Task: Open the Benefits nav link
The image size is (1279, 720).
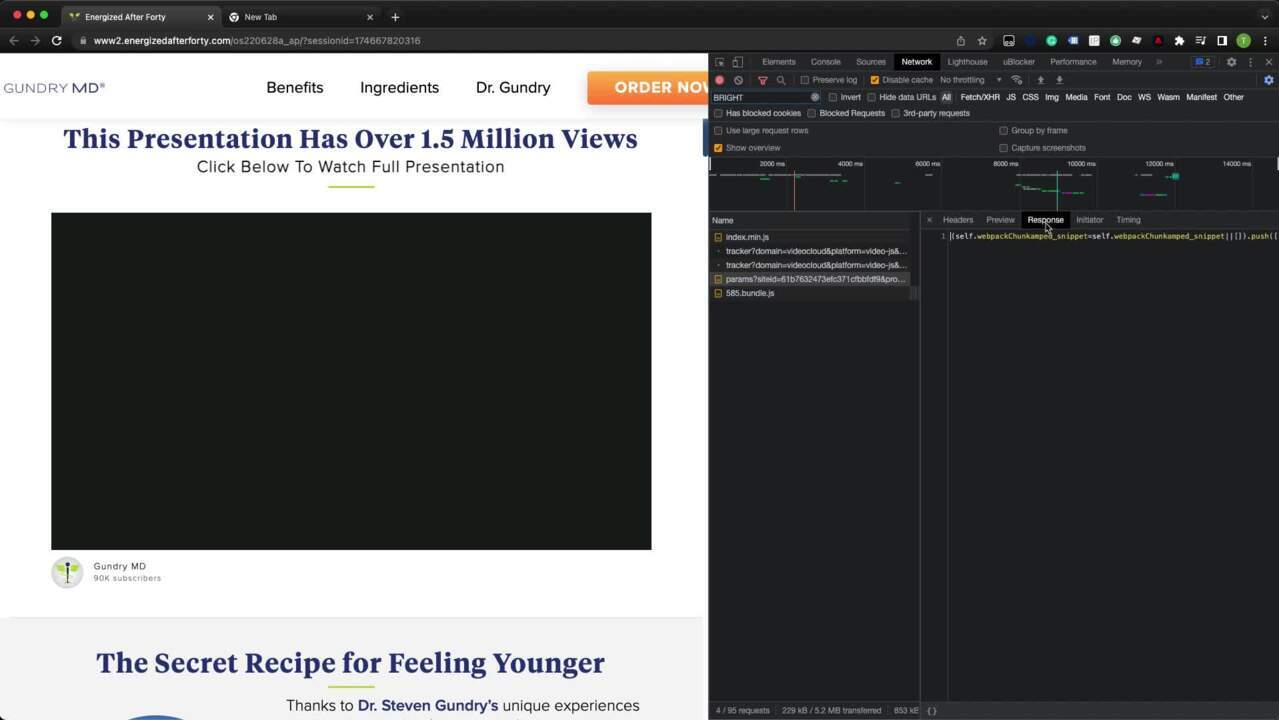Action: (295, 88)
